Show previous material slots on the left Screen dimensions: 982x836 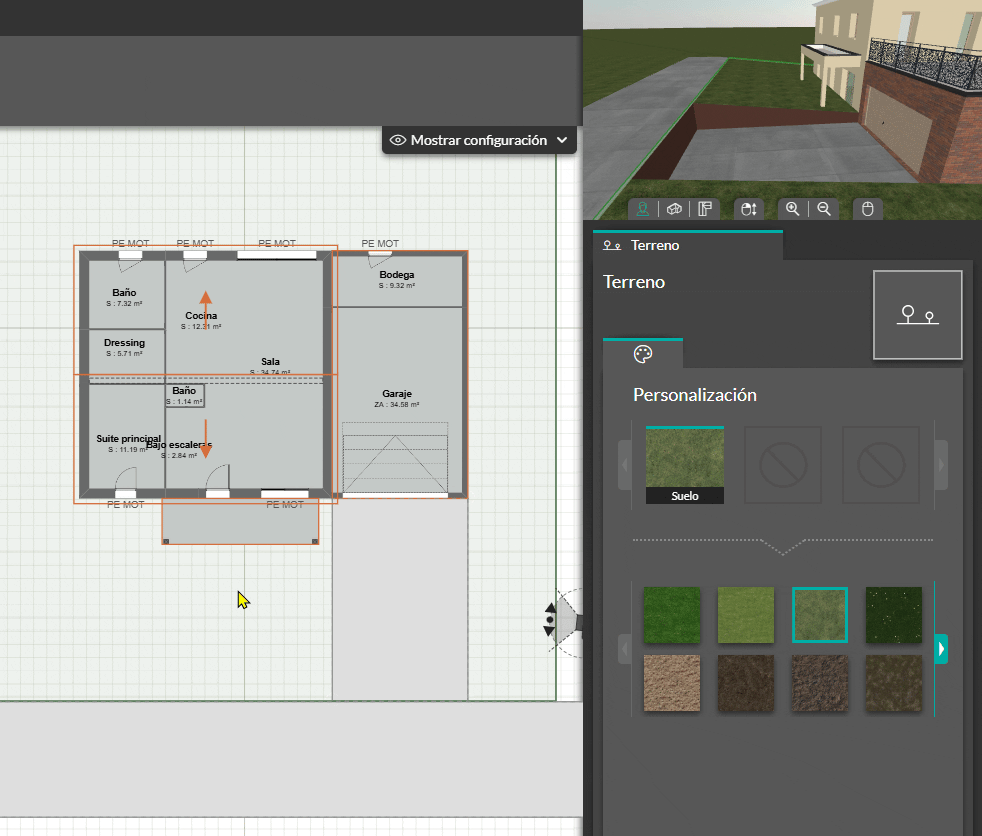pyautogui.click(x=624, y=465)
